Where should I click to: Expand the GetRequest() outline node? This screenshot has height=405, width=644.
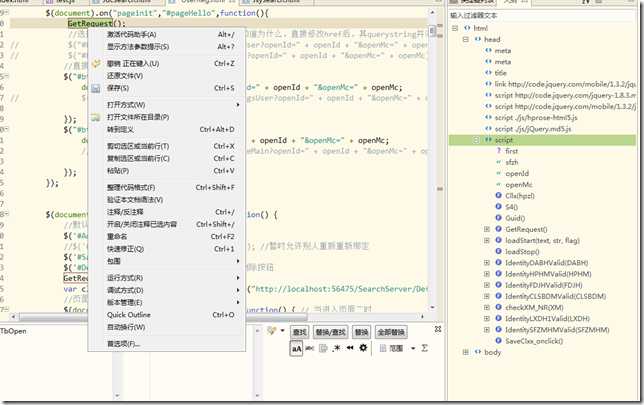tap(487, 229)
